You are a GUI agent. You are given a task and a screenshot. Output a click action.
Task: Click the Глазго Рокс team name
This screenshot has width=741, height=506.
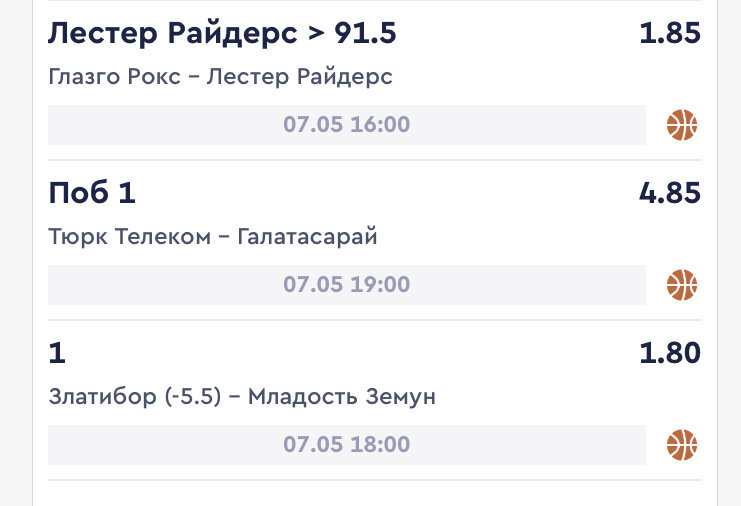pyautogui.click(x=114, y=77)
